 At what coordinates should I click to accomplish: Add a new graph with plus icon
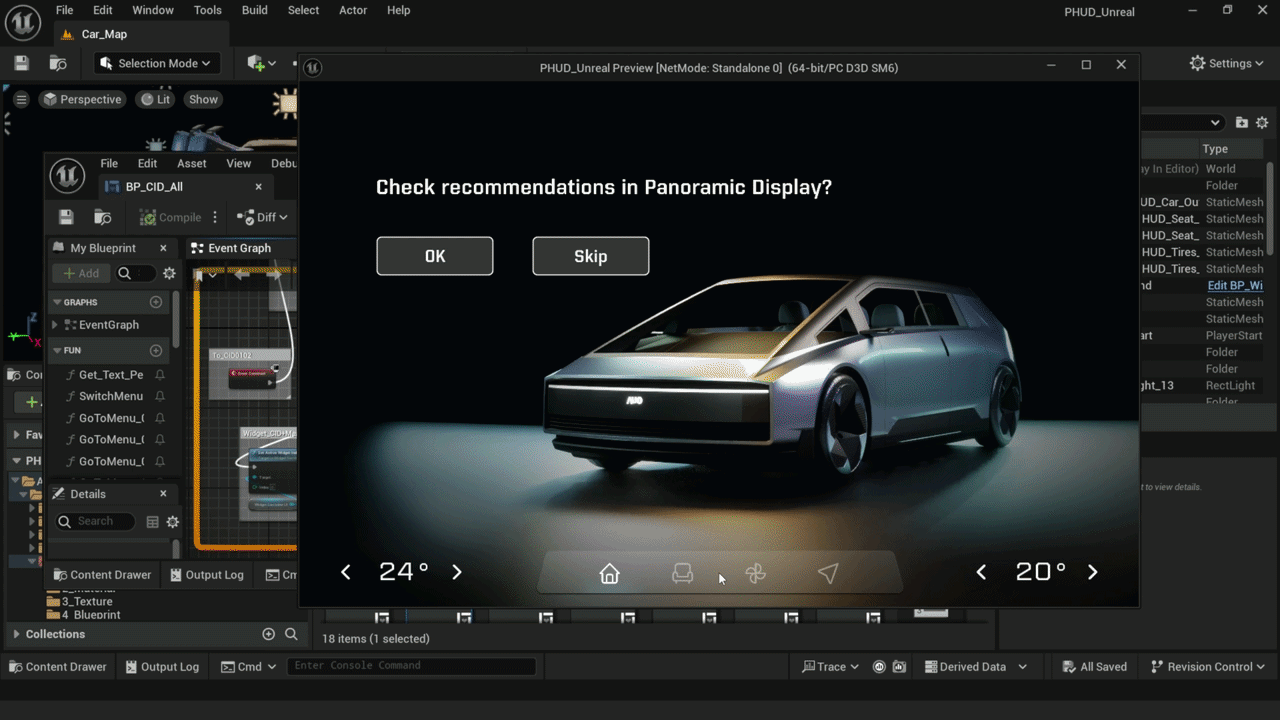point(155,302)
